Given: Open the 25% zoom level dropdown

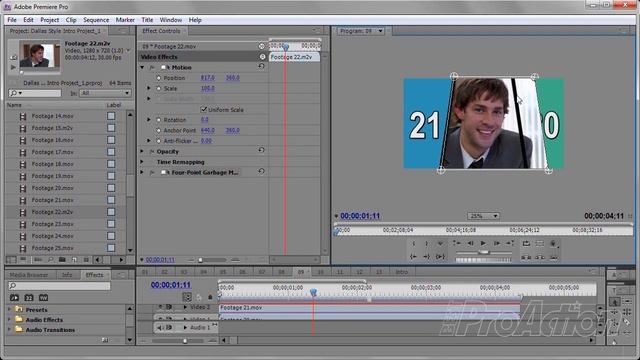Looking at the screenshot, I should click(483, 216).
